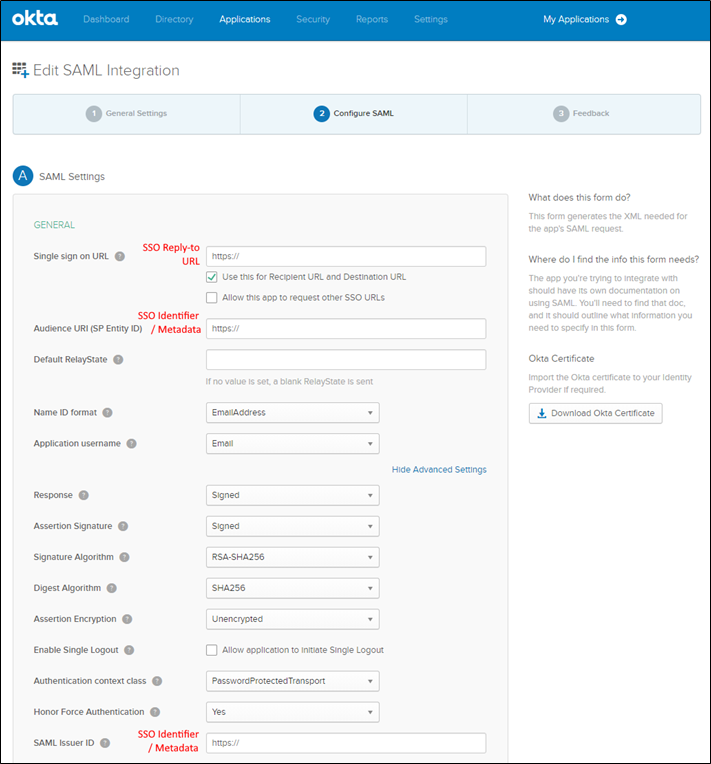Open the Settings menu
The width and height of the screenshot is (711, 764).
431,19
